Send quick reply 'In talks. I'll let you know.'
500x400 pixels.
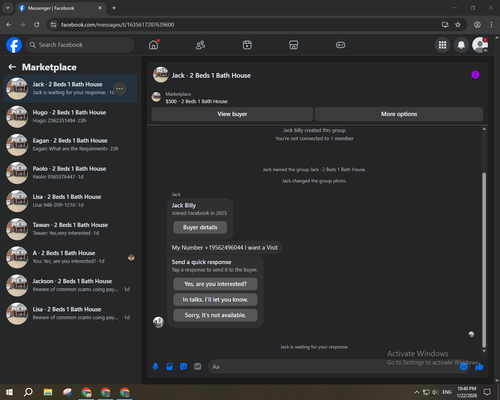click(x=215, y=300)
